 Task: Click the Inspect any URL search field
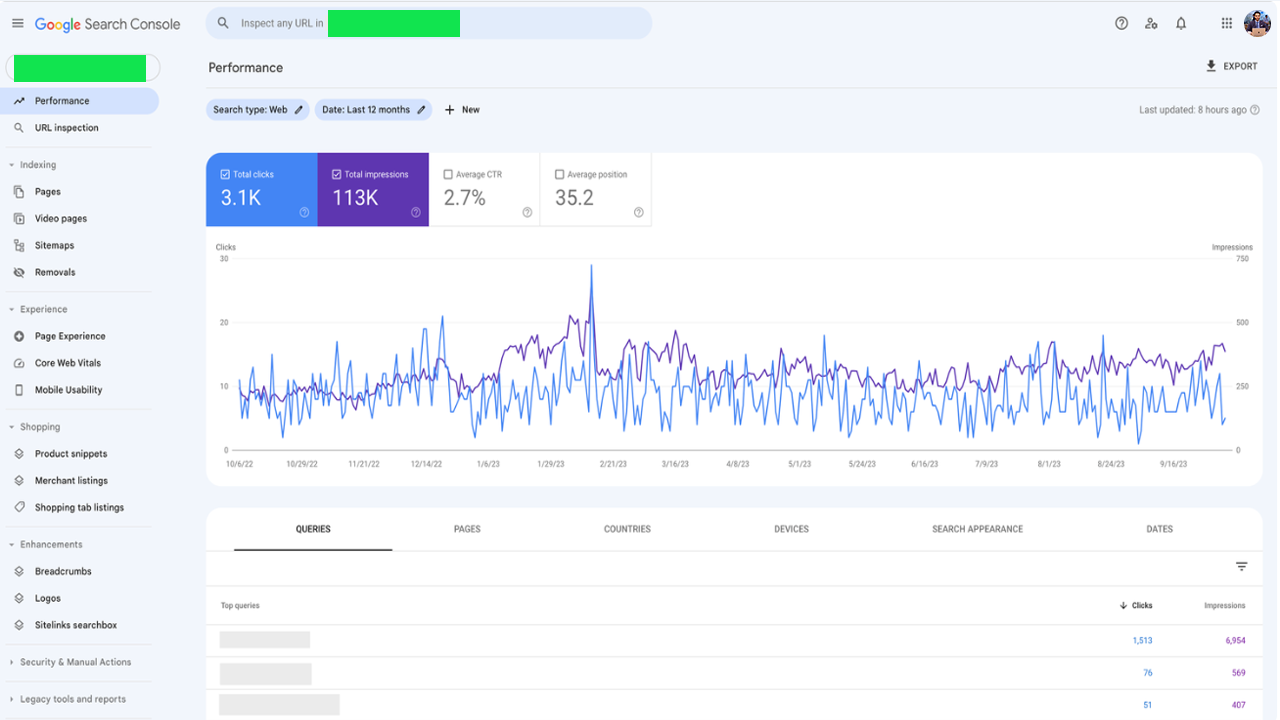[428, 23]
